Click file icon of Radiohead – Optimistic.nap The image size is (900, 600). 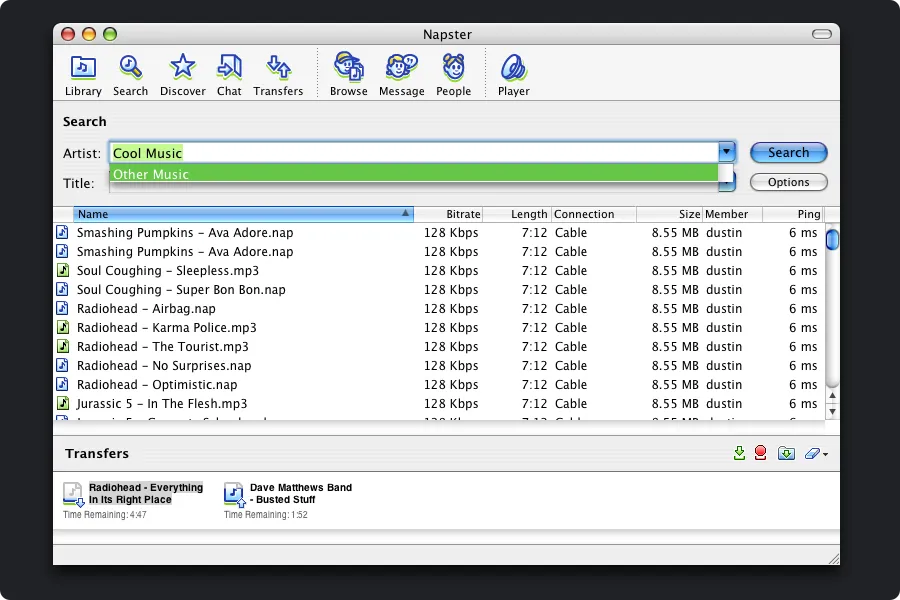click(63, 384)
